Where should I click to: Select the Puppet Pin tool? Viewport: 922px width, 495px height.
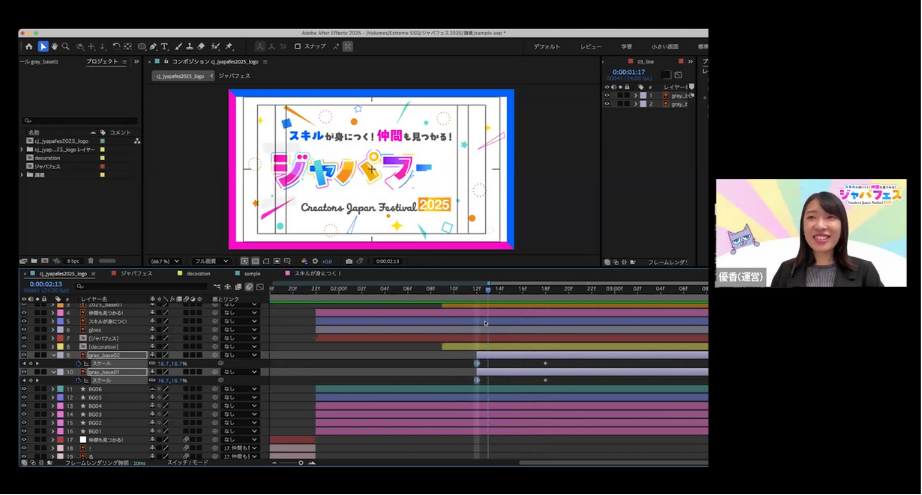[x=229, y=46]
